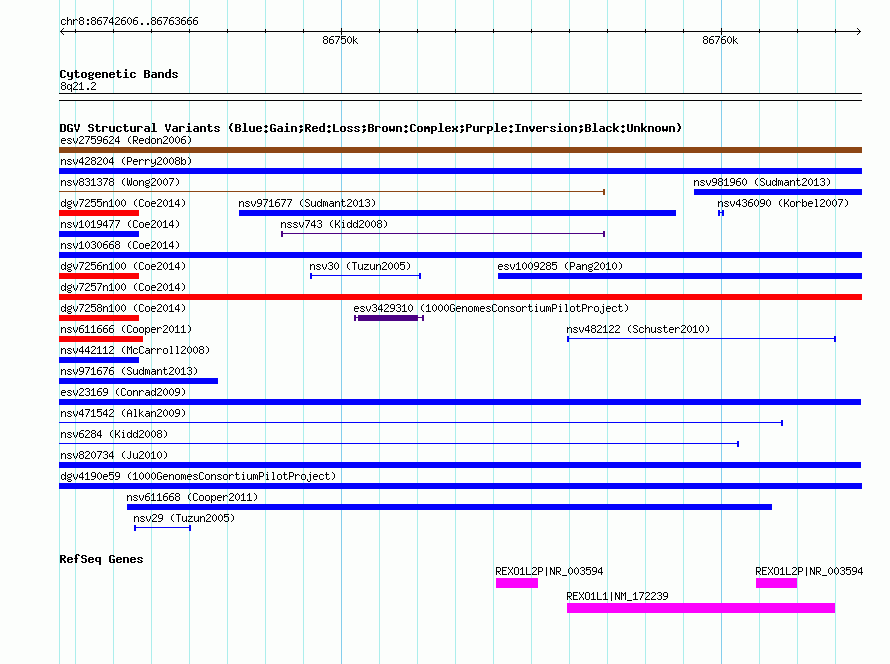
Task: Open nsv442112 (McCarroll2008) label
Action: click(x=135, y=350)
